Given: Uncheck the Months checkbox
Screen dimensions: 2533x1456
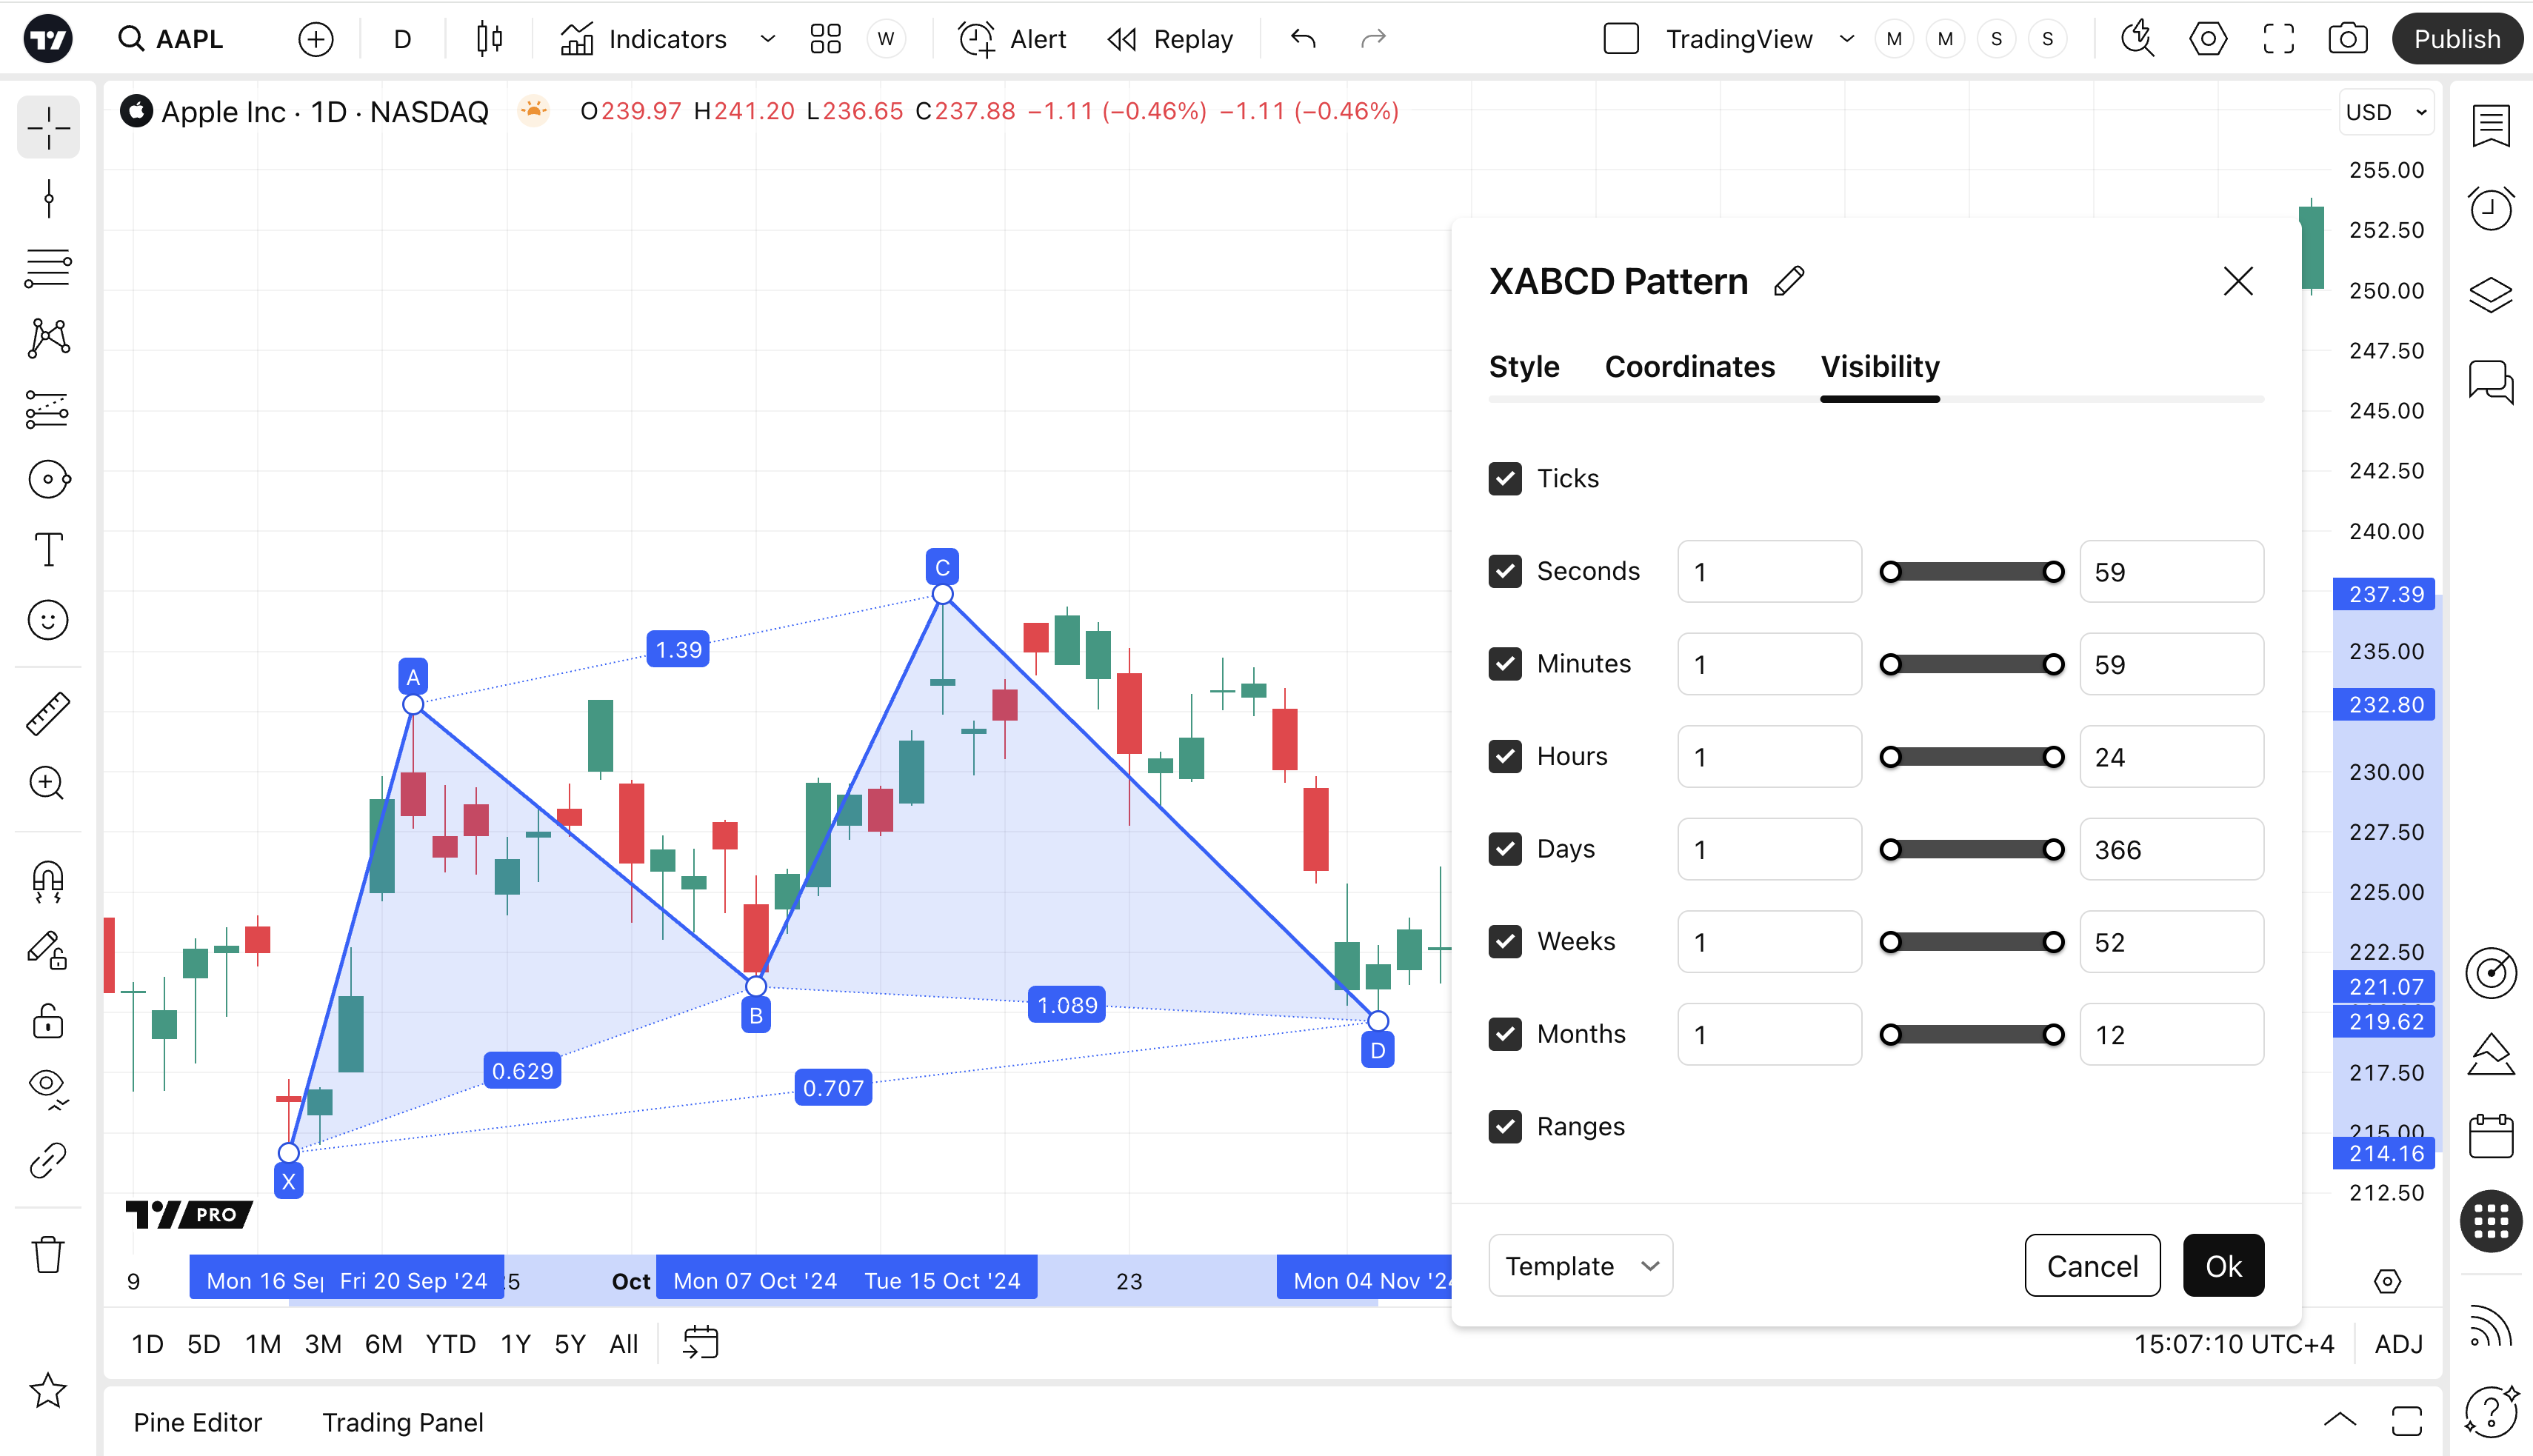Looking at the screenshot, I should coord(1505,1034).
